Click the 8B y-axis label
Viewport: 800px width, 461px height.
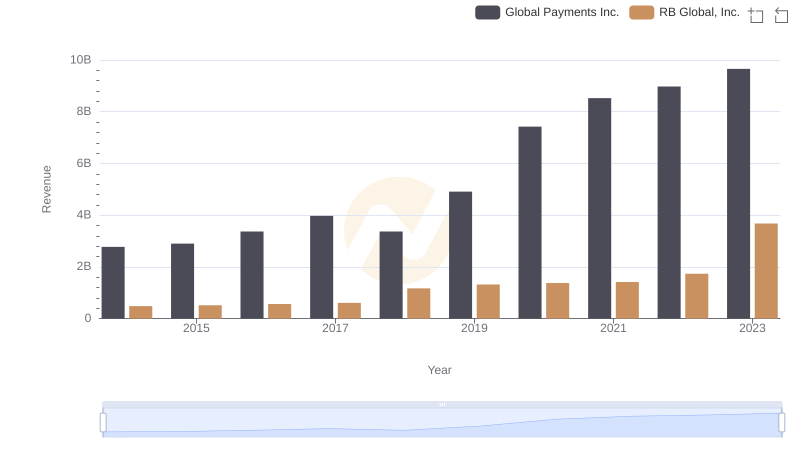[x=84, y=111]
